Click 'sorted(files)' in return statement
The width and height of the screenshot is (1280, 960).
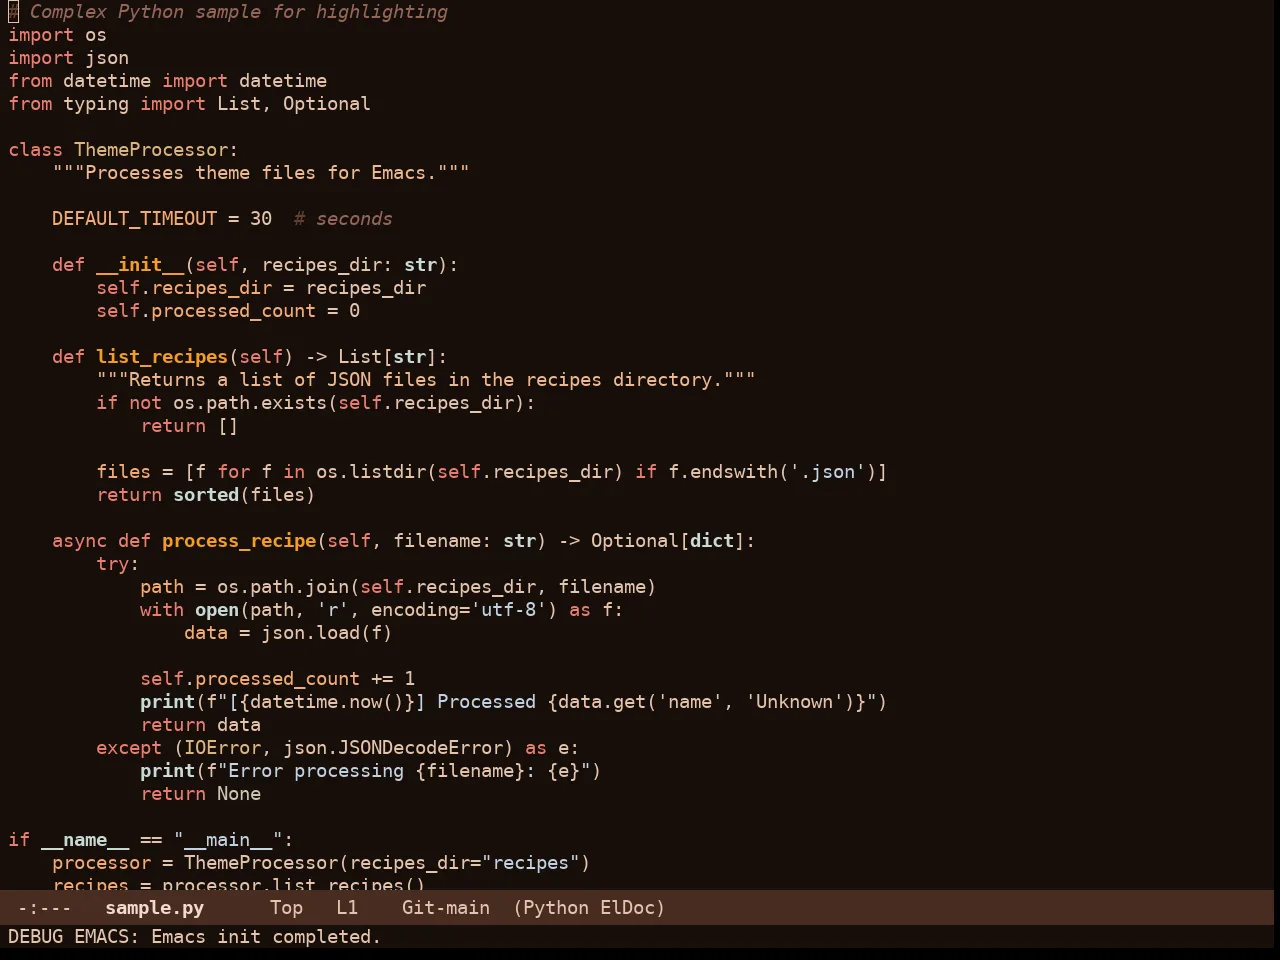(244, 495)
